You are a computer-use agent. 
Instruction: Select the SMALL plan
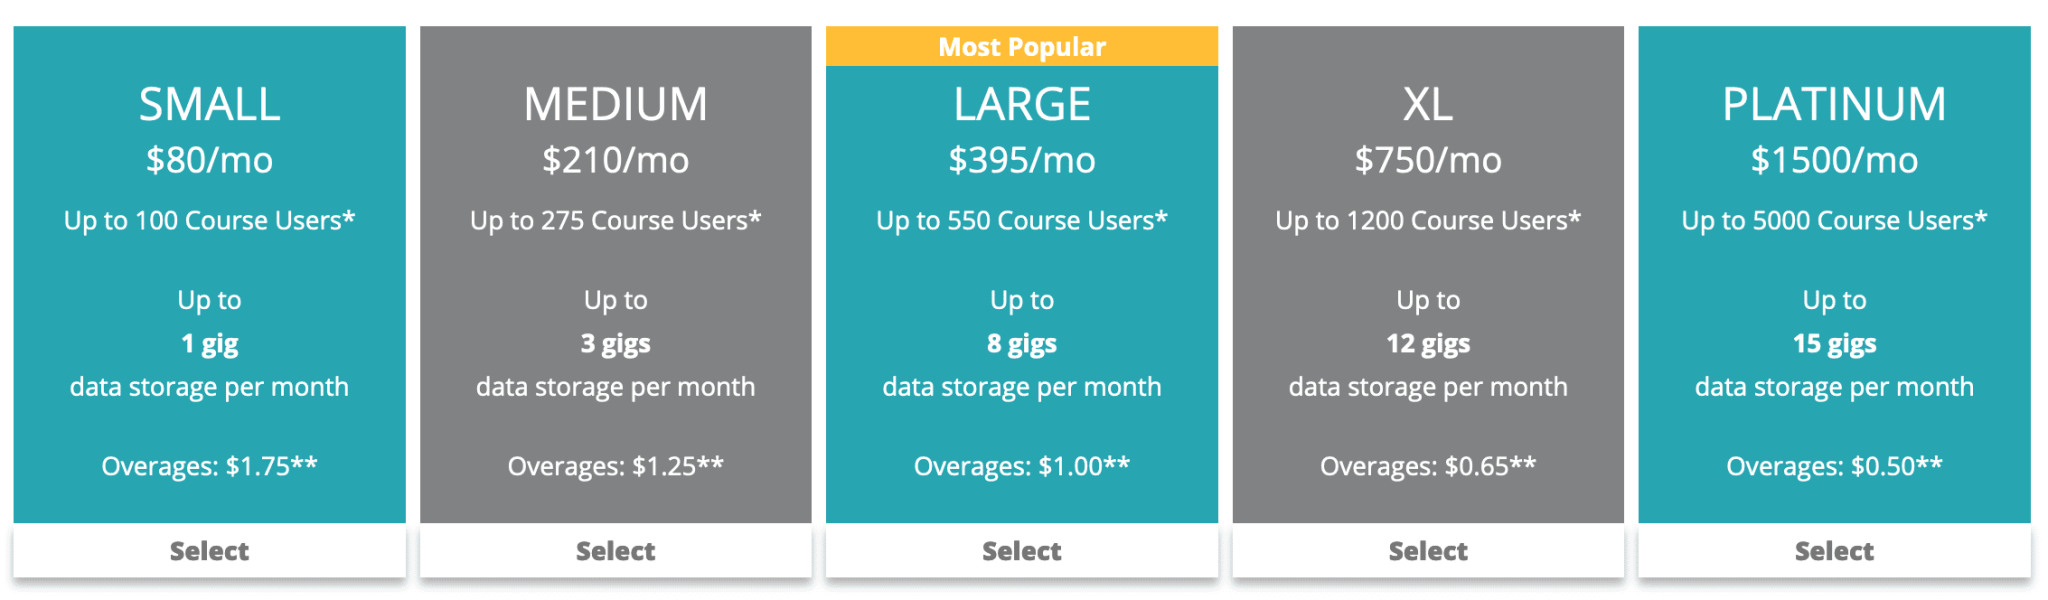[209, 550]
